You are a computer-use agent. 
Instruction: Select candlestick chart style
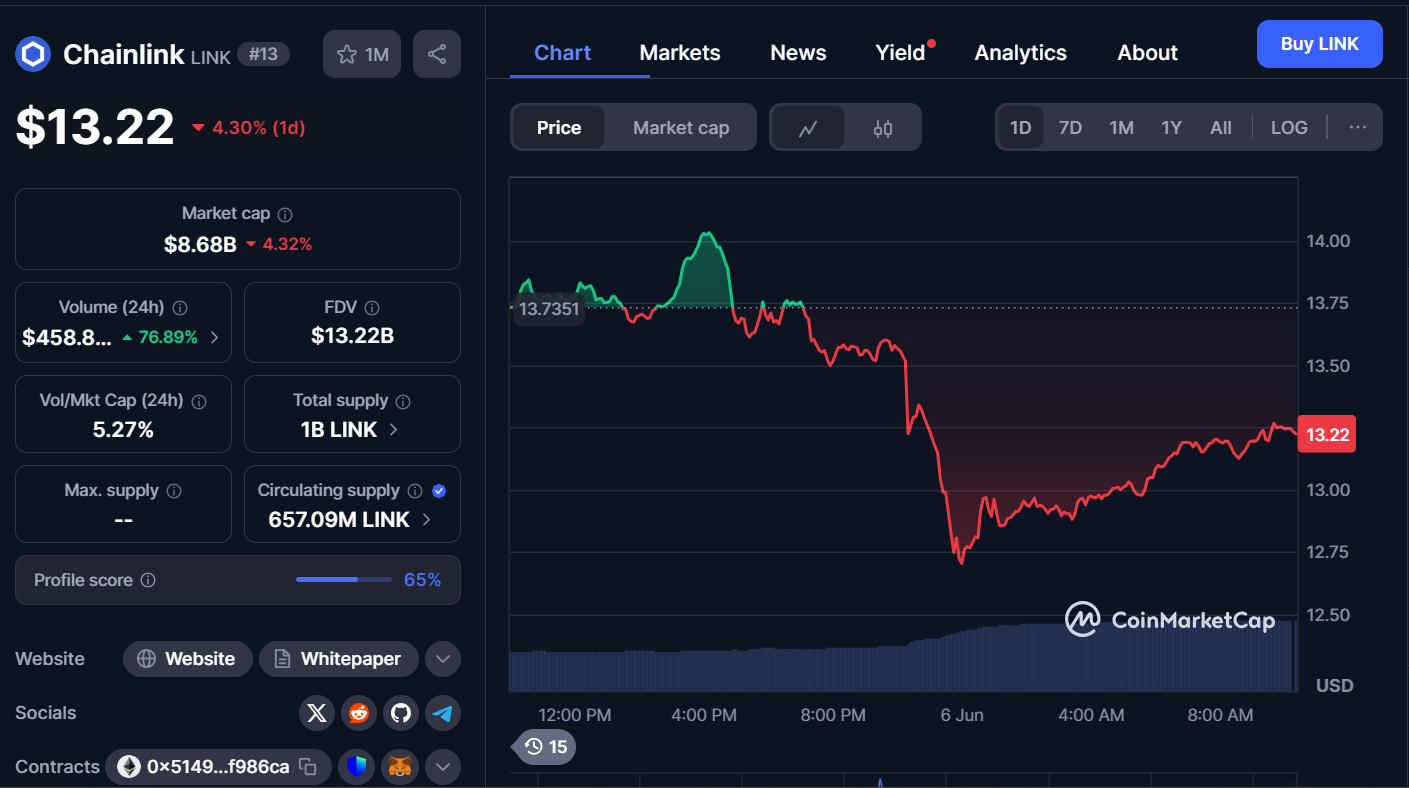(x=882, y=127)
